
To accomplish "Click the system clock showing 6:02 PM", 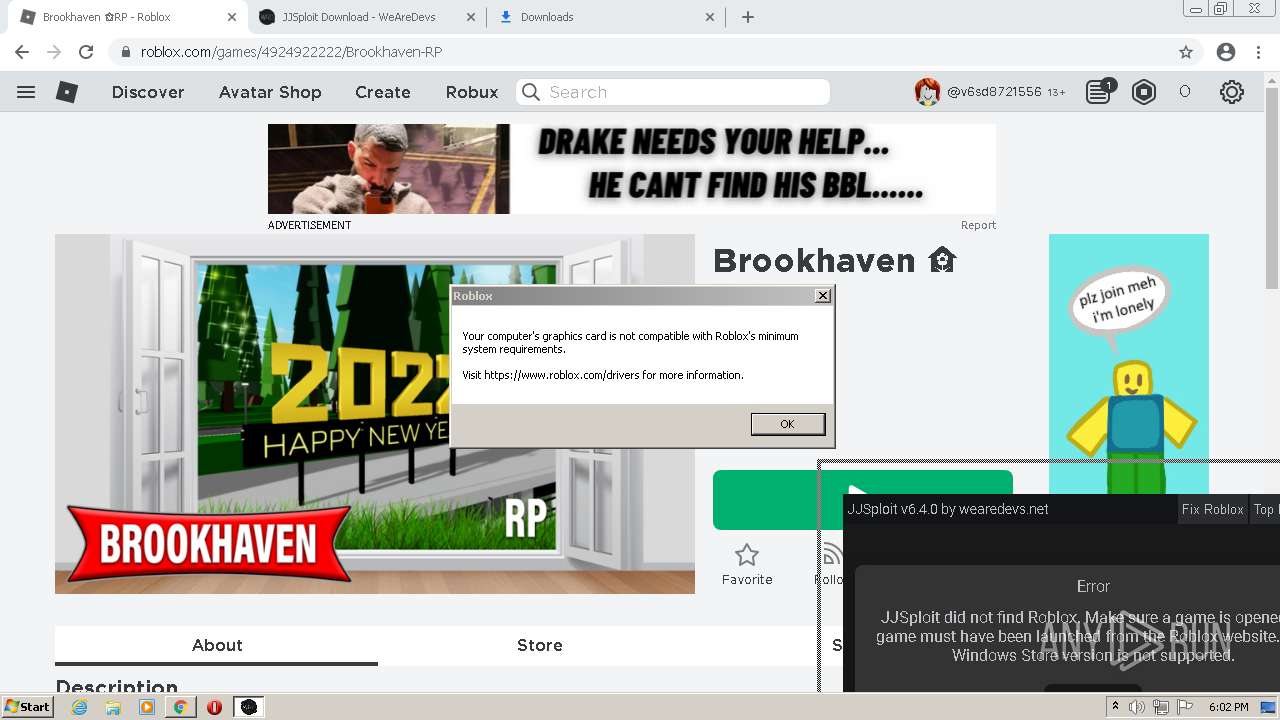I will pyautogui.click(x=1228, y=707).
